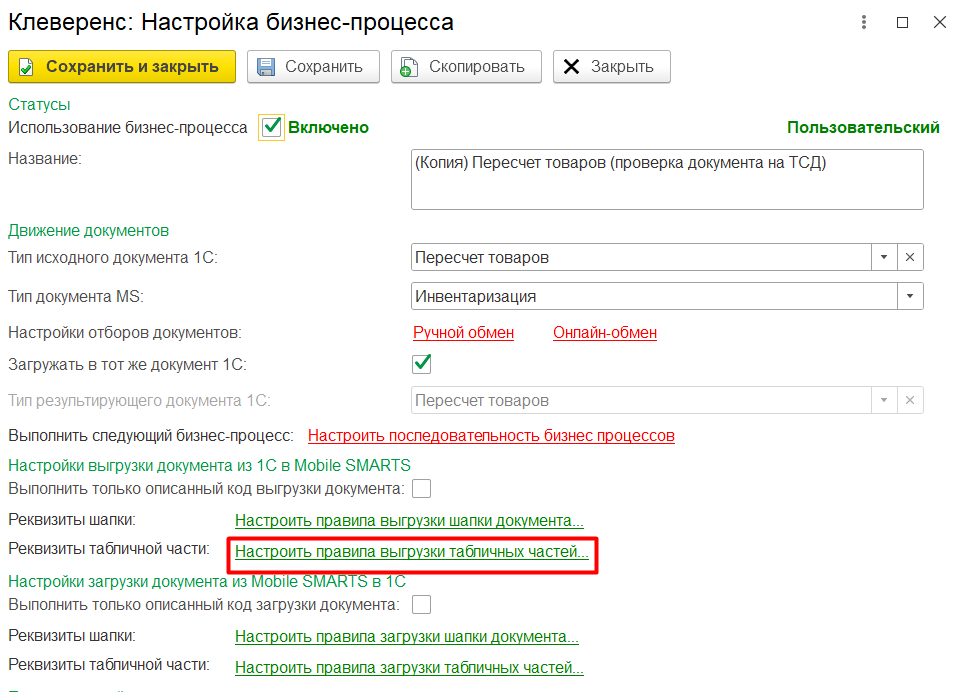Screen dimensions: 963x692
Task: Expand the 'Тип результирующего документа 1С' dropdown arrow
Action: 884,400
